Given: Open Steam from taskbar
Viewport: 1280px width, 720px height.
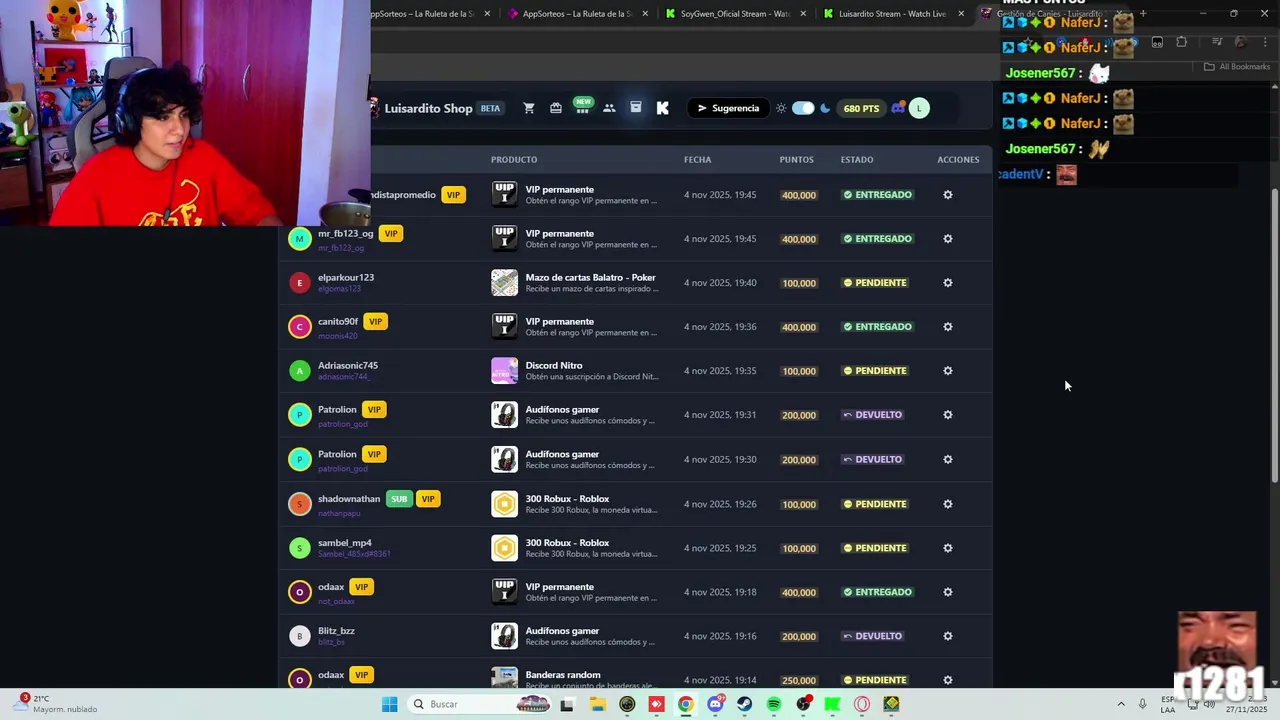Looking at the screenshot, I should [744, 704].
